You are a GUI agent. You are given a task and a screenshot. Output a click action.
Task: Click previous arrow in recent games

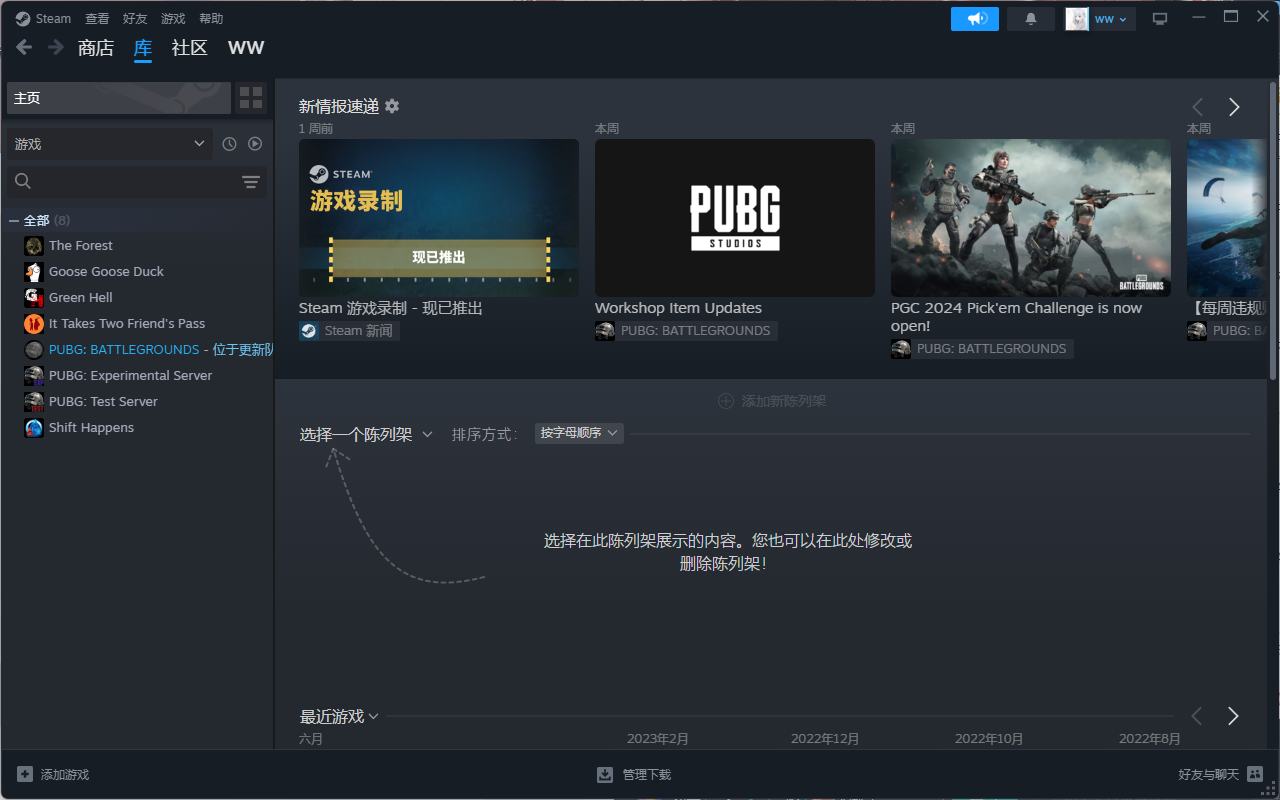[x=1196, y=716]
